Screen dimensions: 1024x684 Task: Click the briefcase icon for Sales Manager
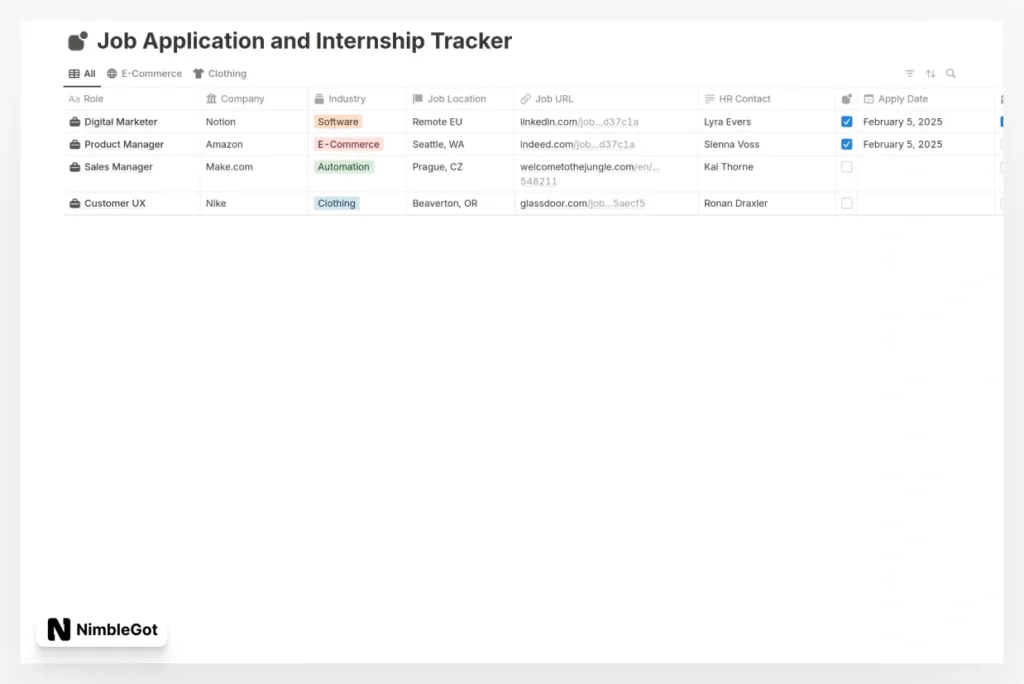pyautogui.click(x=75, y=168)
